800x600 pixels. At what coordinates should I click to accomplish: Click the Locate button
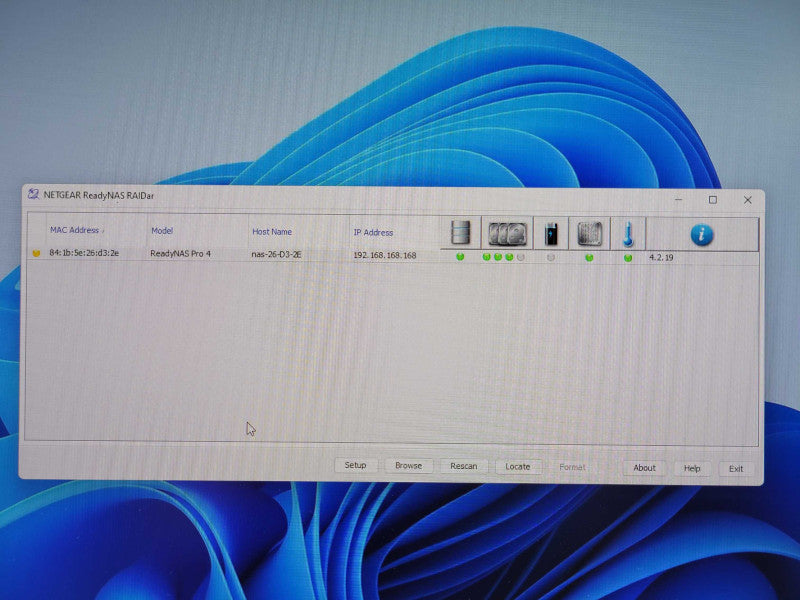pyautogui.click(x=518, y=467)
